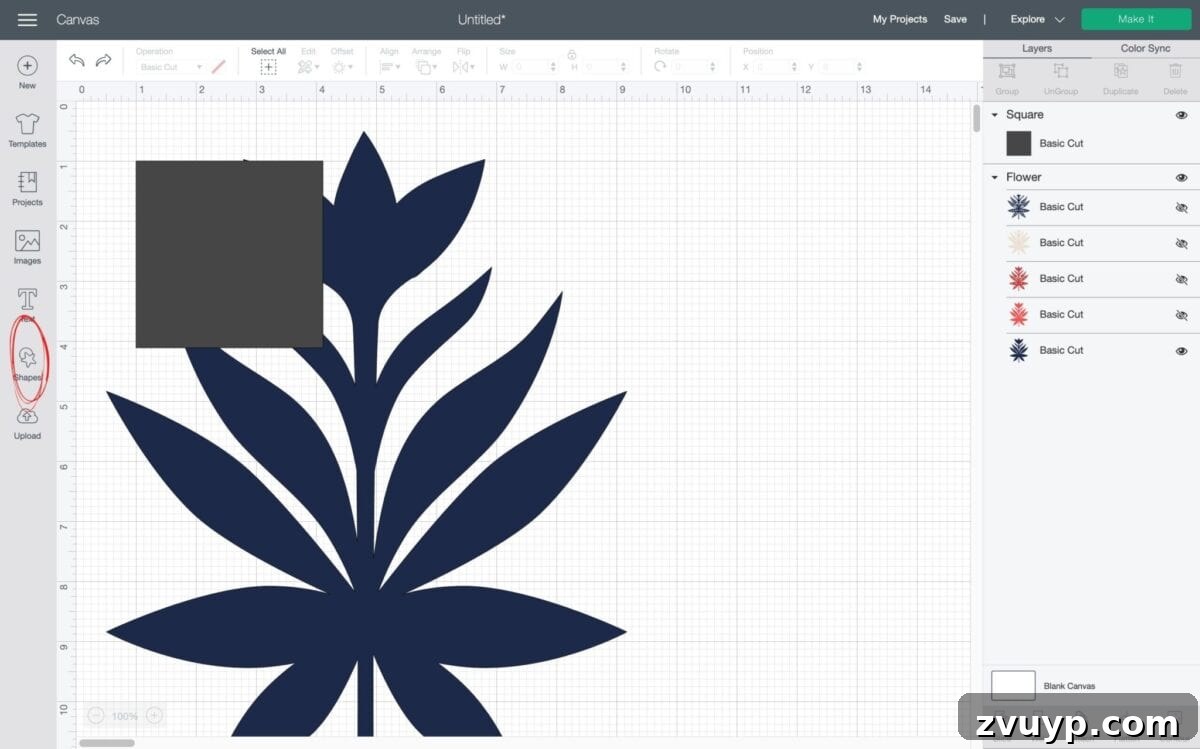Screen dimensions: 1200x749
Task: Toggle the size lock padlock icon
Action: [x=571, y=55]
